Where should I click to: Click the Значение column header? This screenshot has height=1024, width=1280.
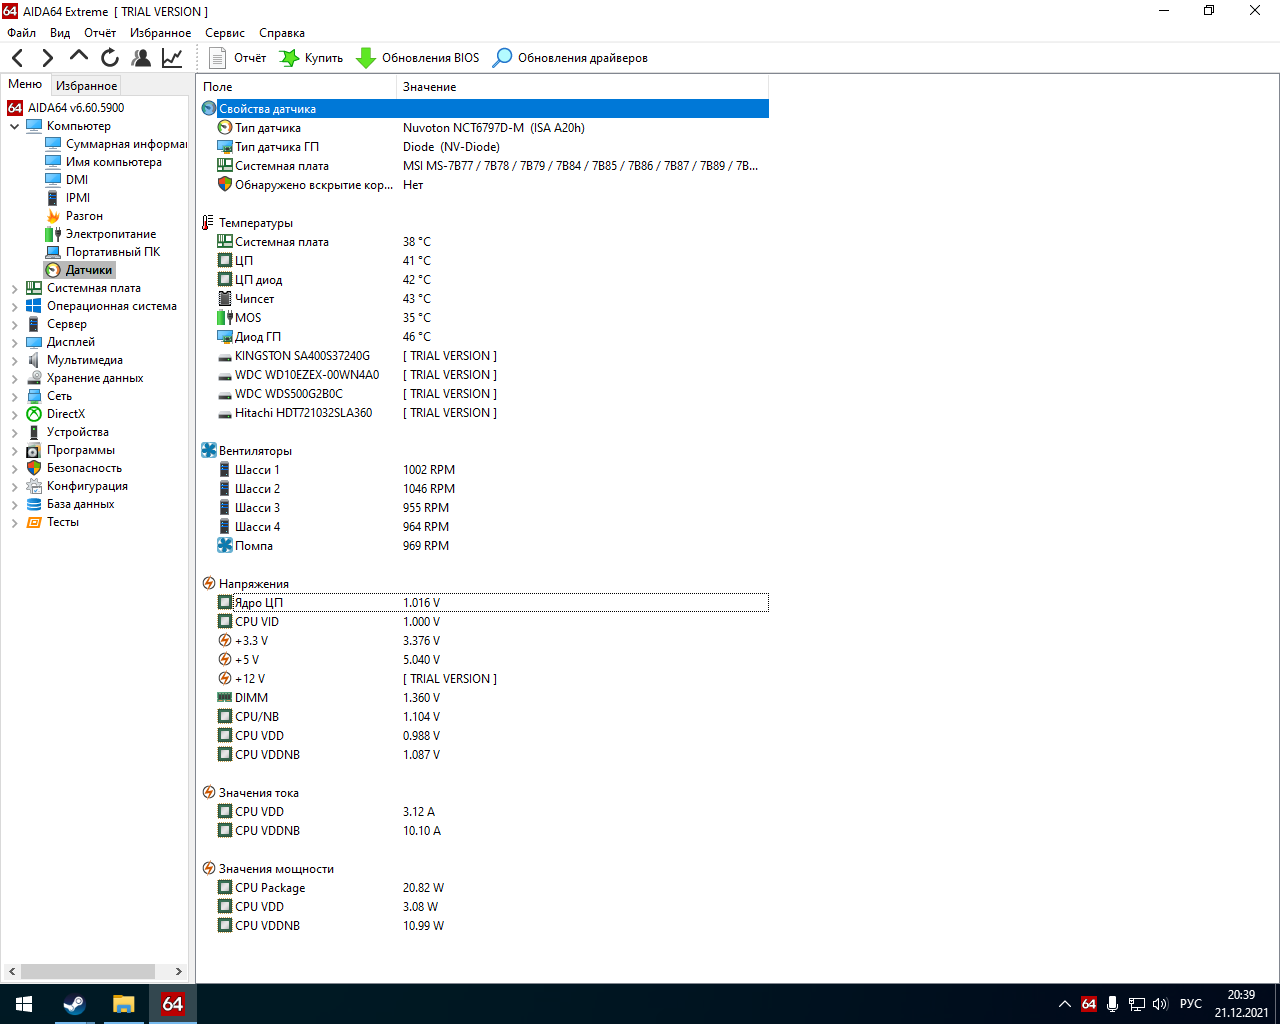tap(583, 87)
